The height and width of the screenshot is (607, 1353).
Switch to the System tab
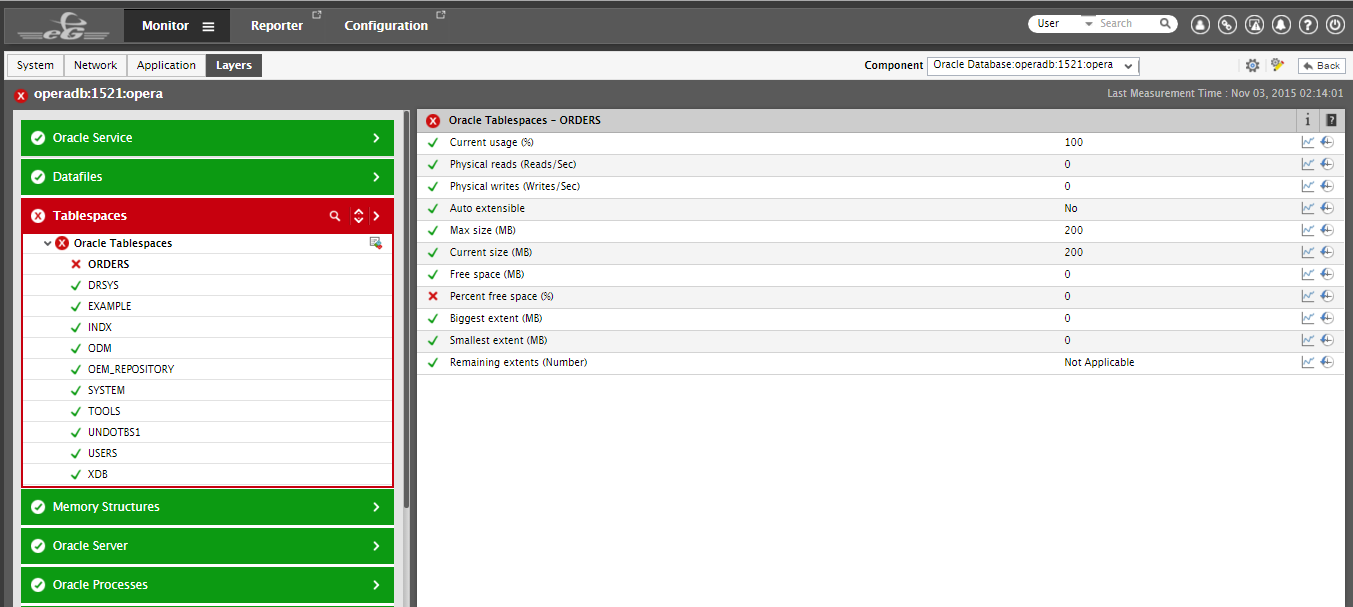pos(35,65)
